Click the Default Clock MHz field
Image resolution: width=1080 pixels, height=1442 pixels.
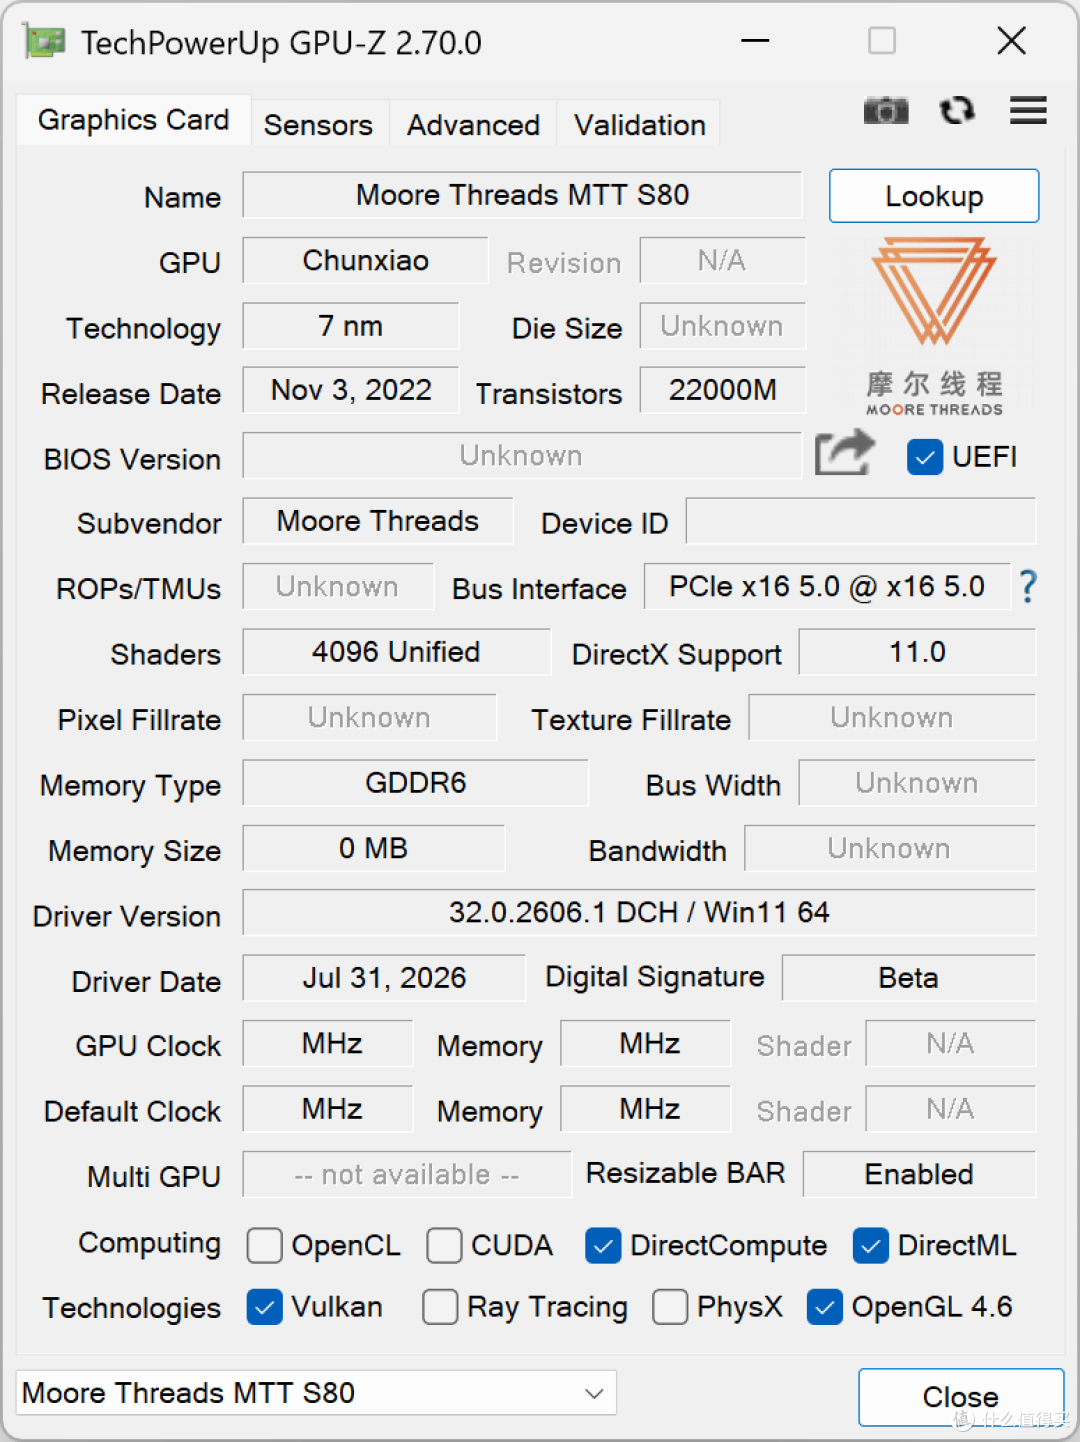pos(328,1109)
